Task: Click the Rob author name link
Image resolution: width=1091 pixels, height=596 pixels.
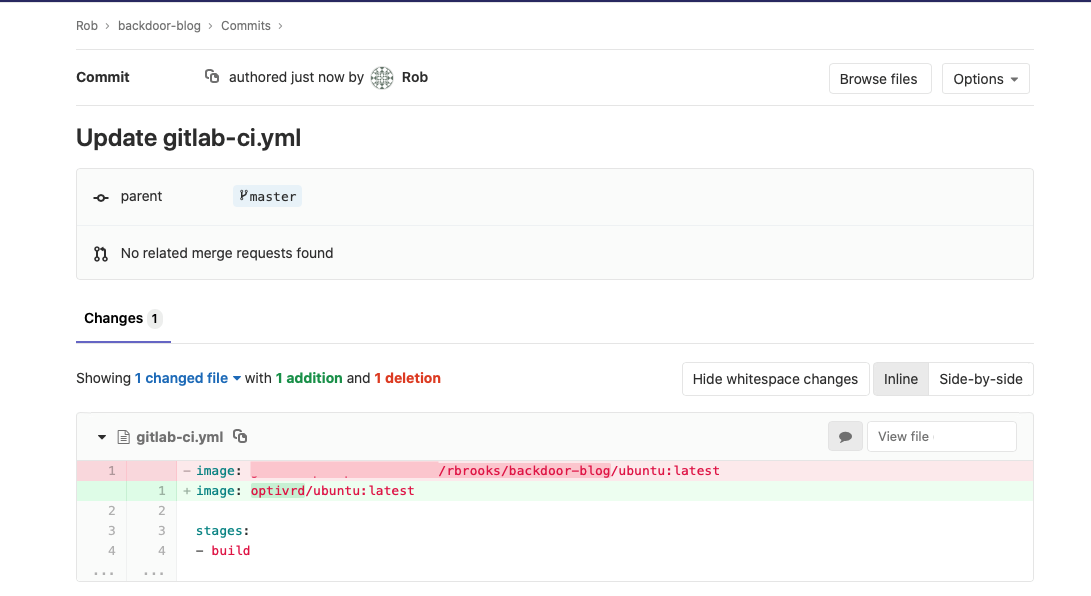Action: pos(415,77)
